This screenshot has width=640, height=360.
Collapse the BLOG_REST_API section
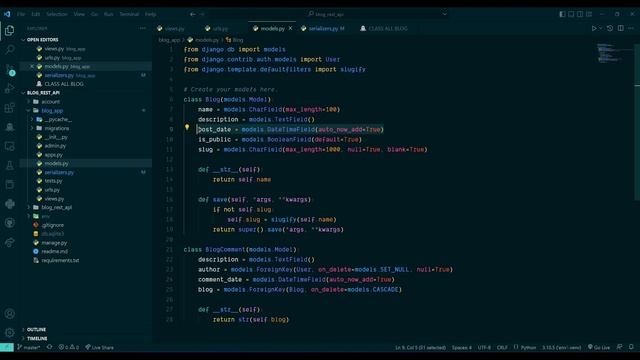43,93
